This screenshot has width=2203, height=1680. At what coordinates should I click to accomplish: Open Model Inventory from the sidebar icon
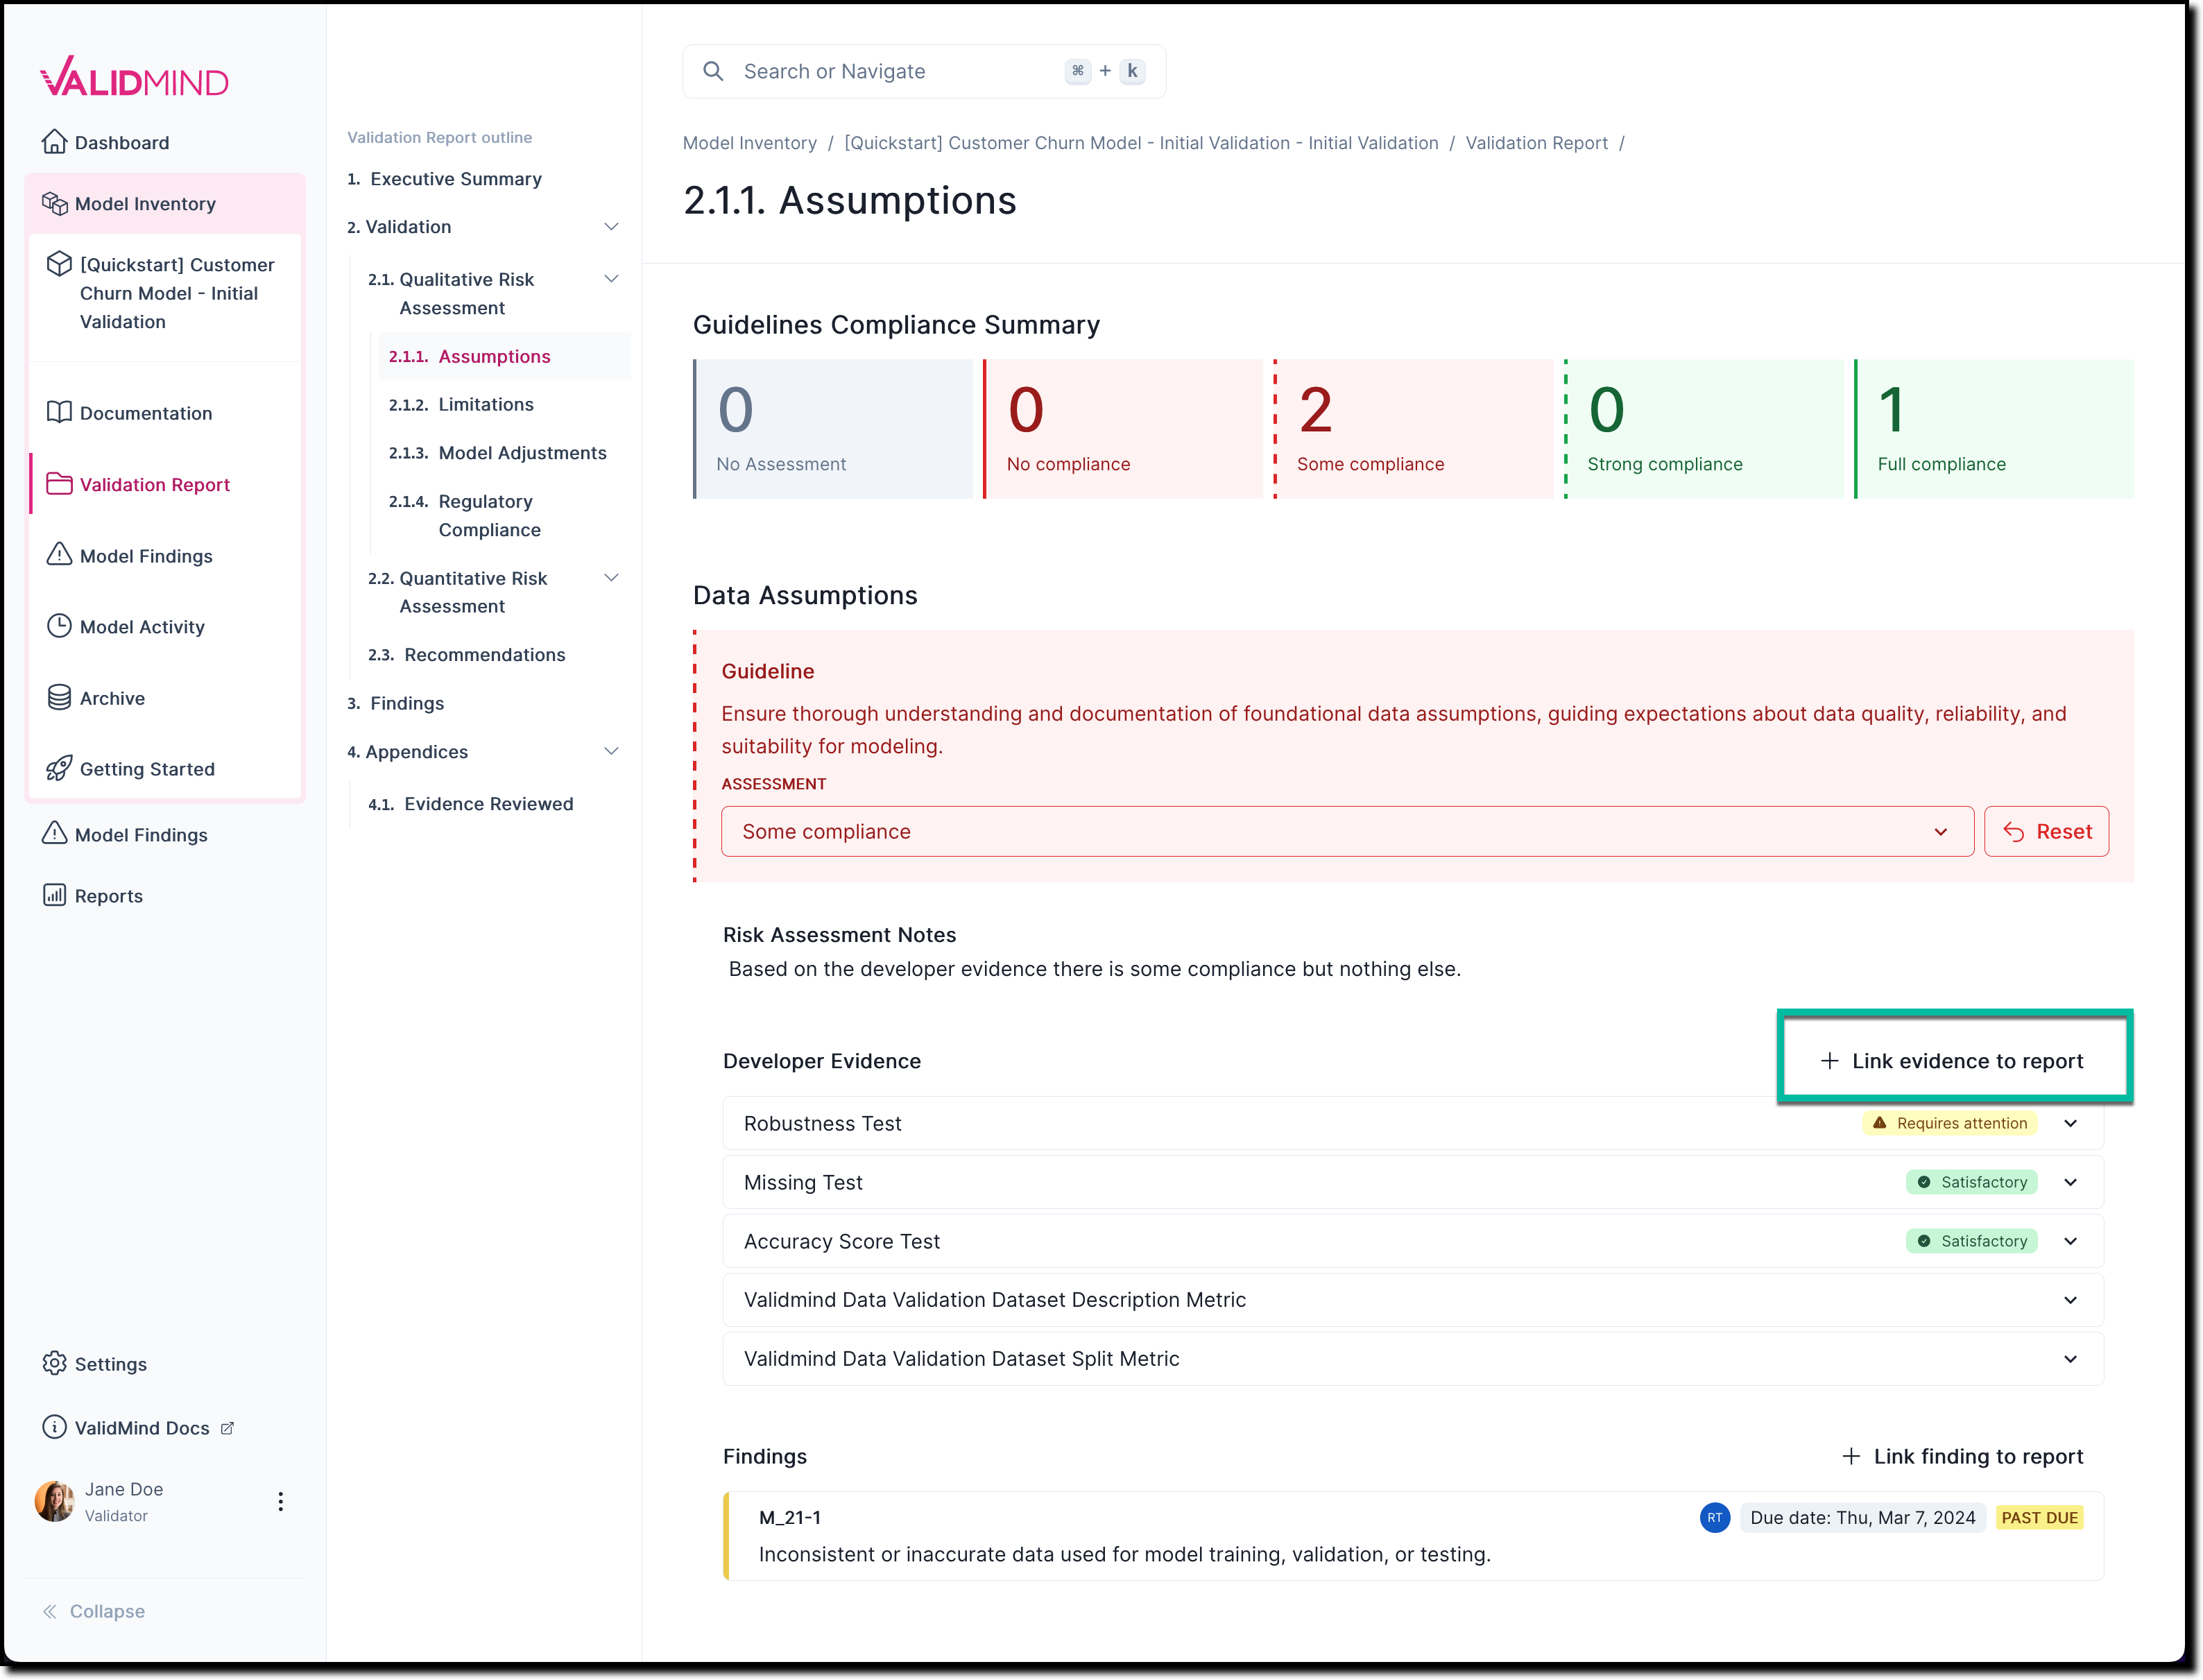56,203
